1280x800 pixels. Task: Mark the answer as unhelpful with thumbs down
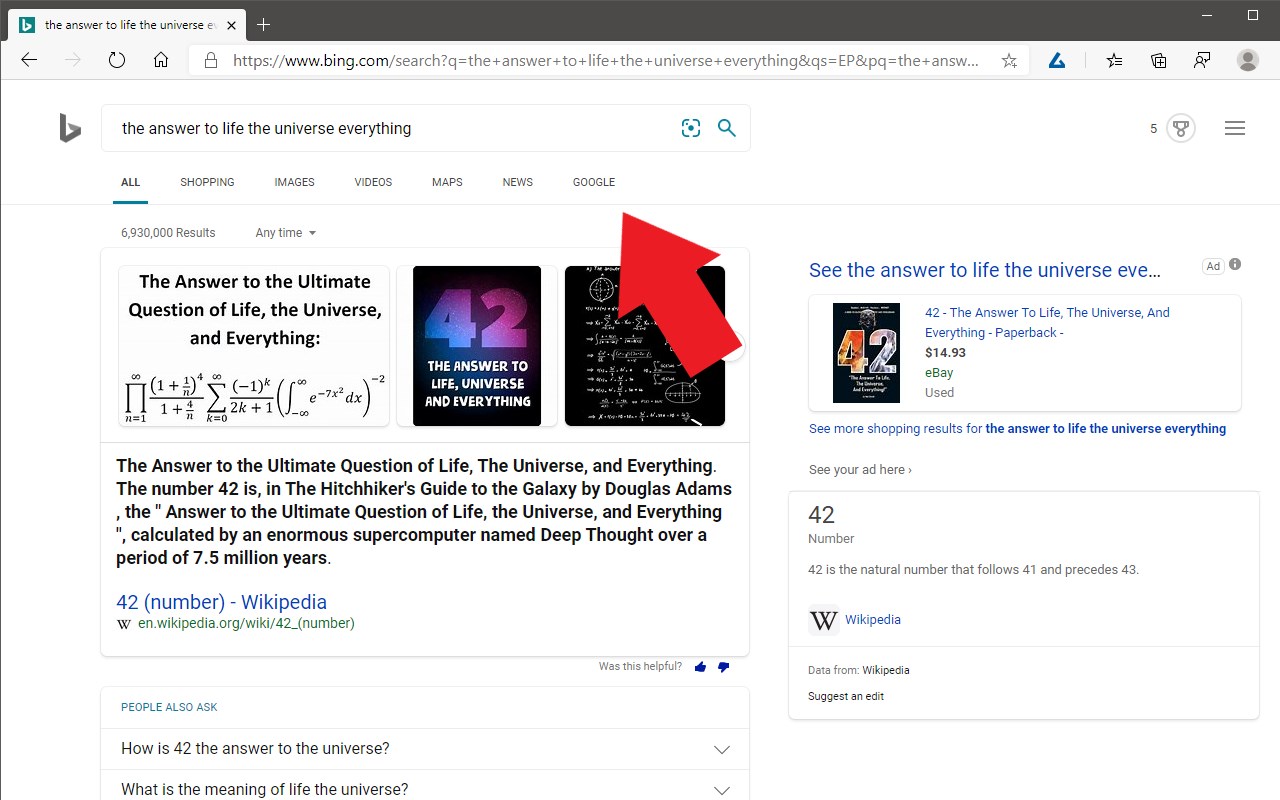pyautogui.click(x=723, y=667)
